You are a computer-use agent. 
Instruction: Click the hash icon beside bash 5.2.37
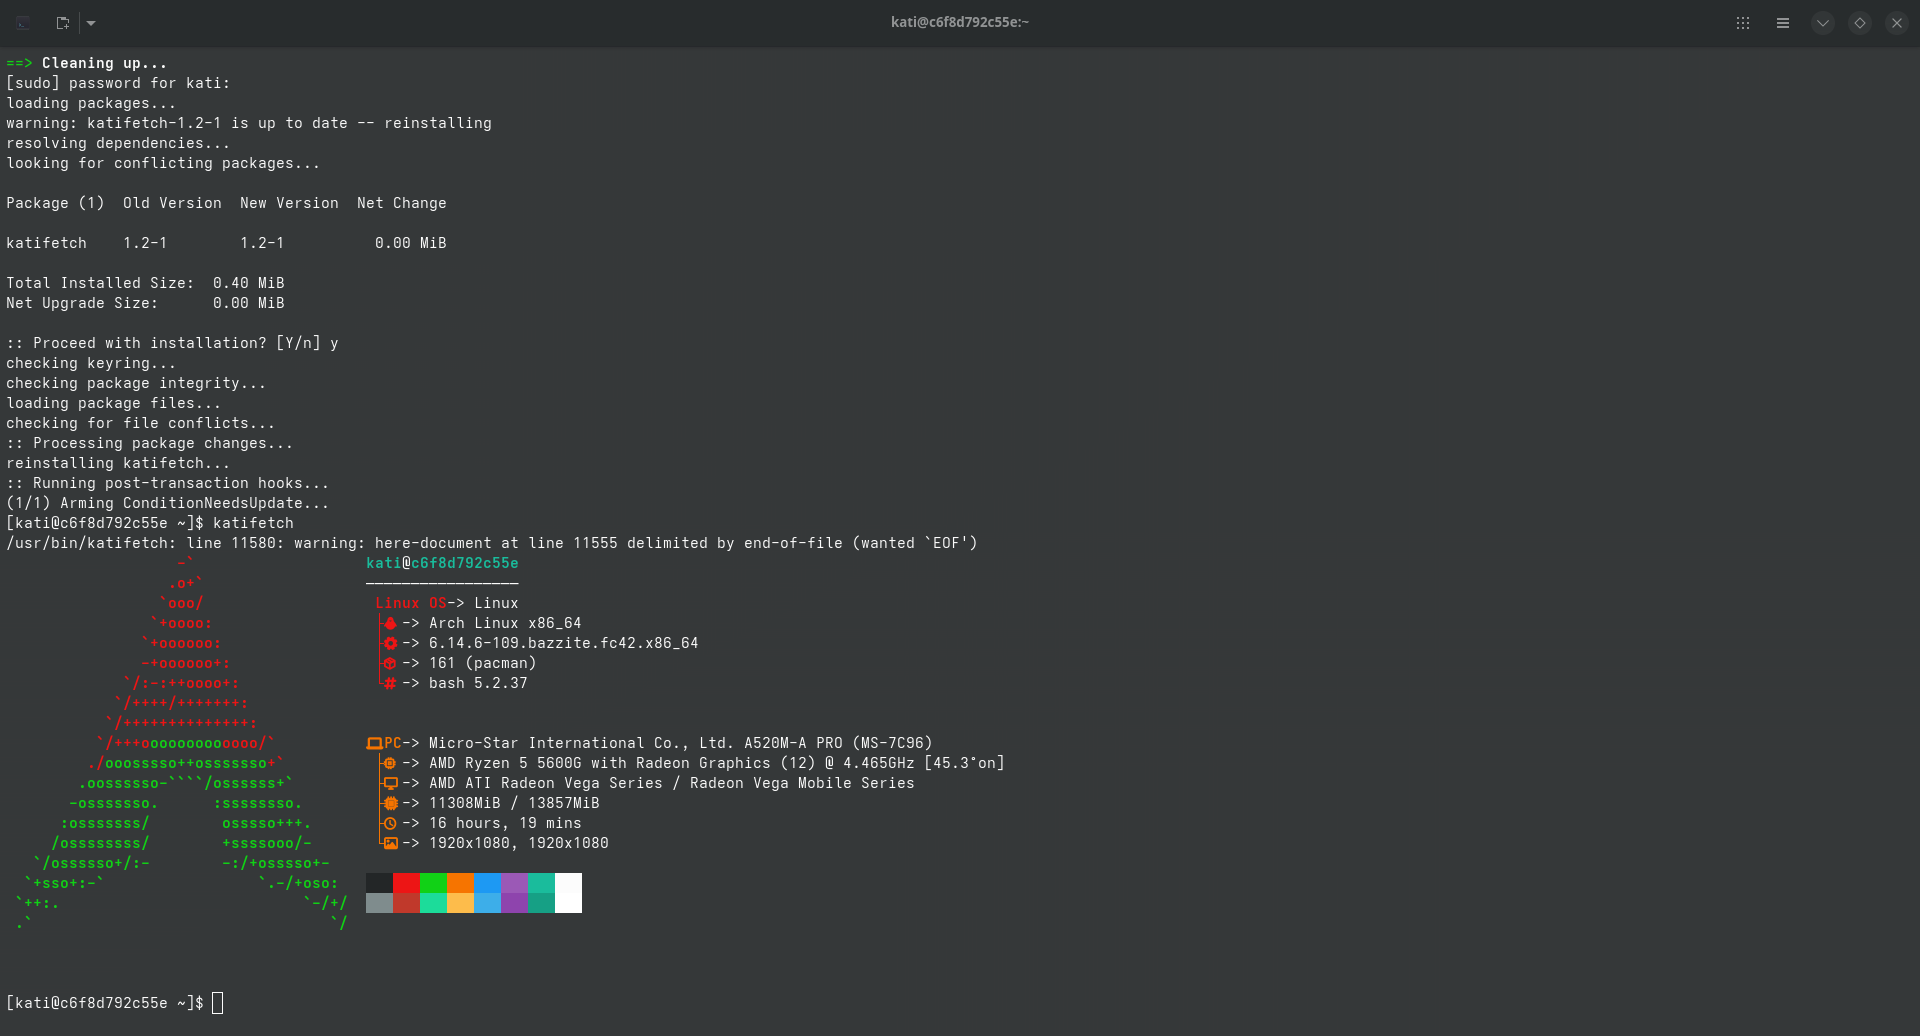[x=390, y=683]
